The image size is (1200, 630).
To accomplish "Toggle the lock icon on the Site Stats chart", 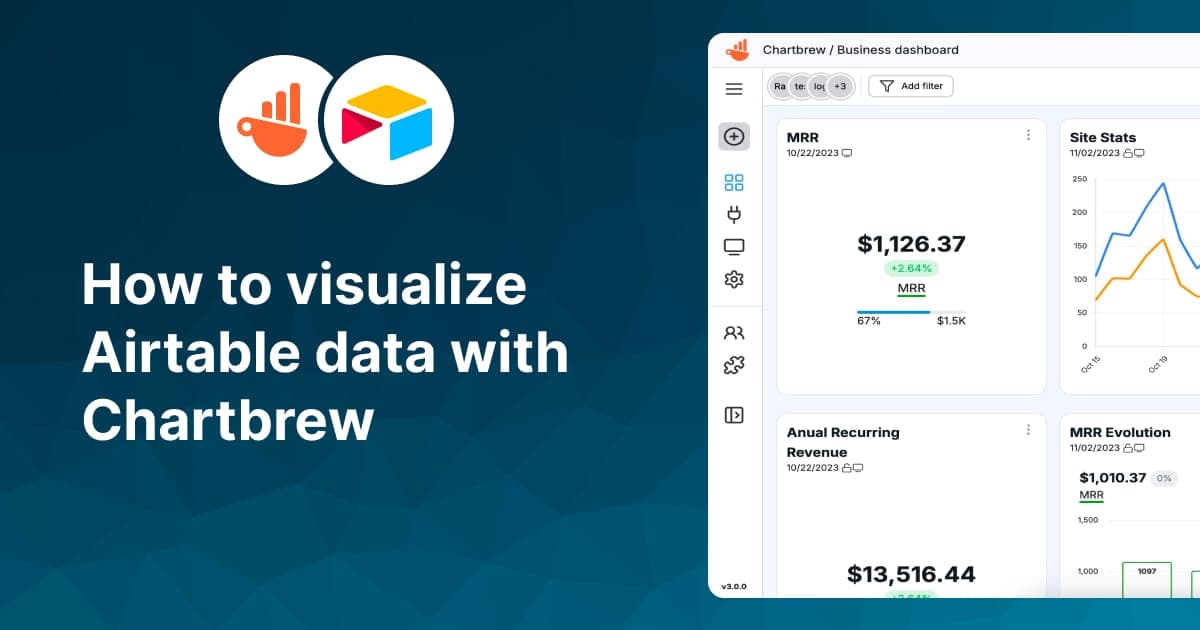I will [1130, 154].
